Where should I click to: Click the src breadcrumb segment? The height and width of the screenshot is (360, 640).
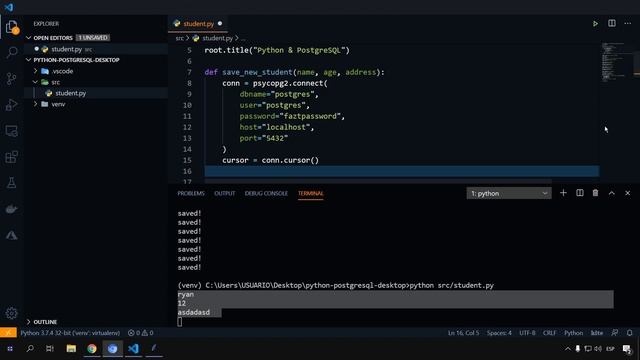[x=180, y=38]
